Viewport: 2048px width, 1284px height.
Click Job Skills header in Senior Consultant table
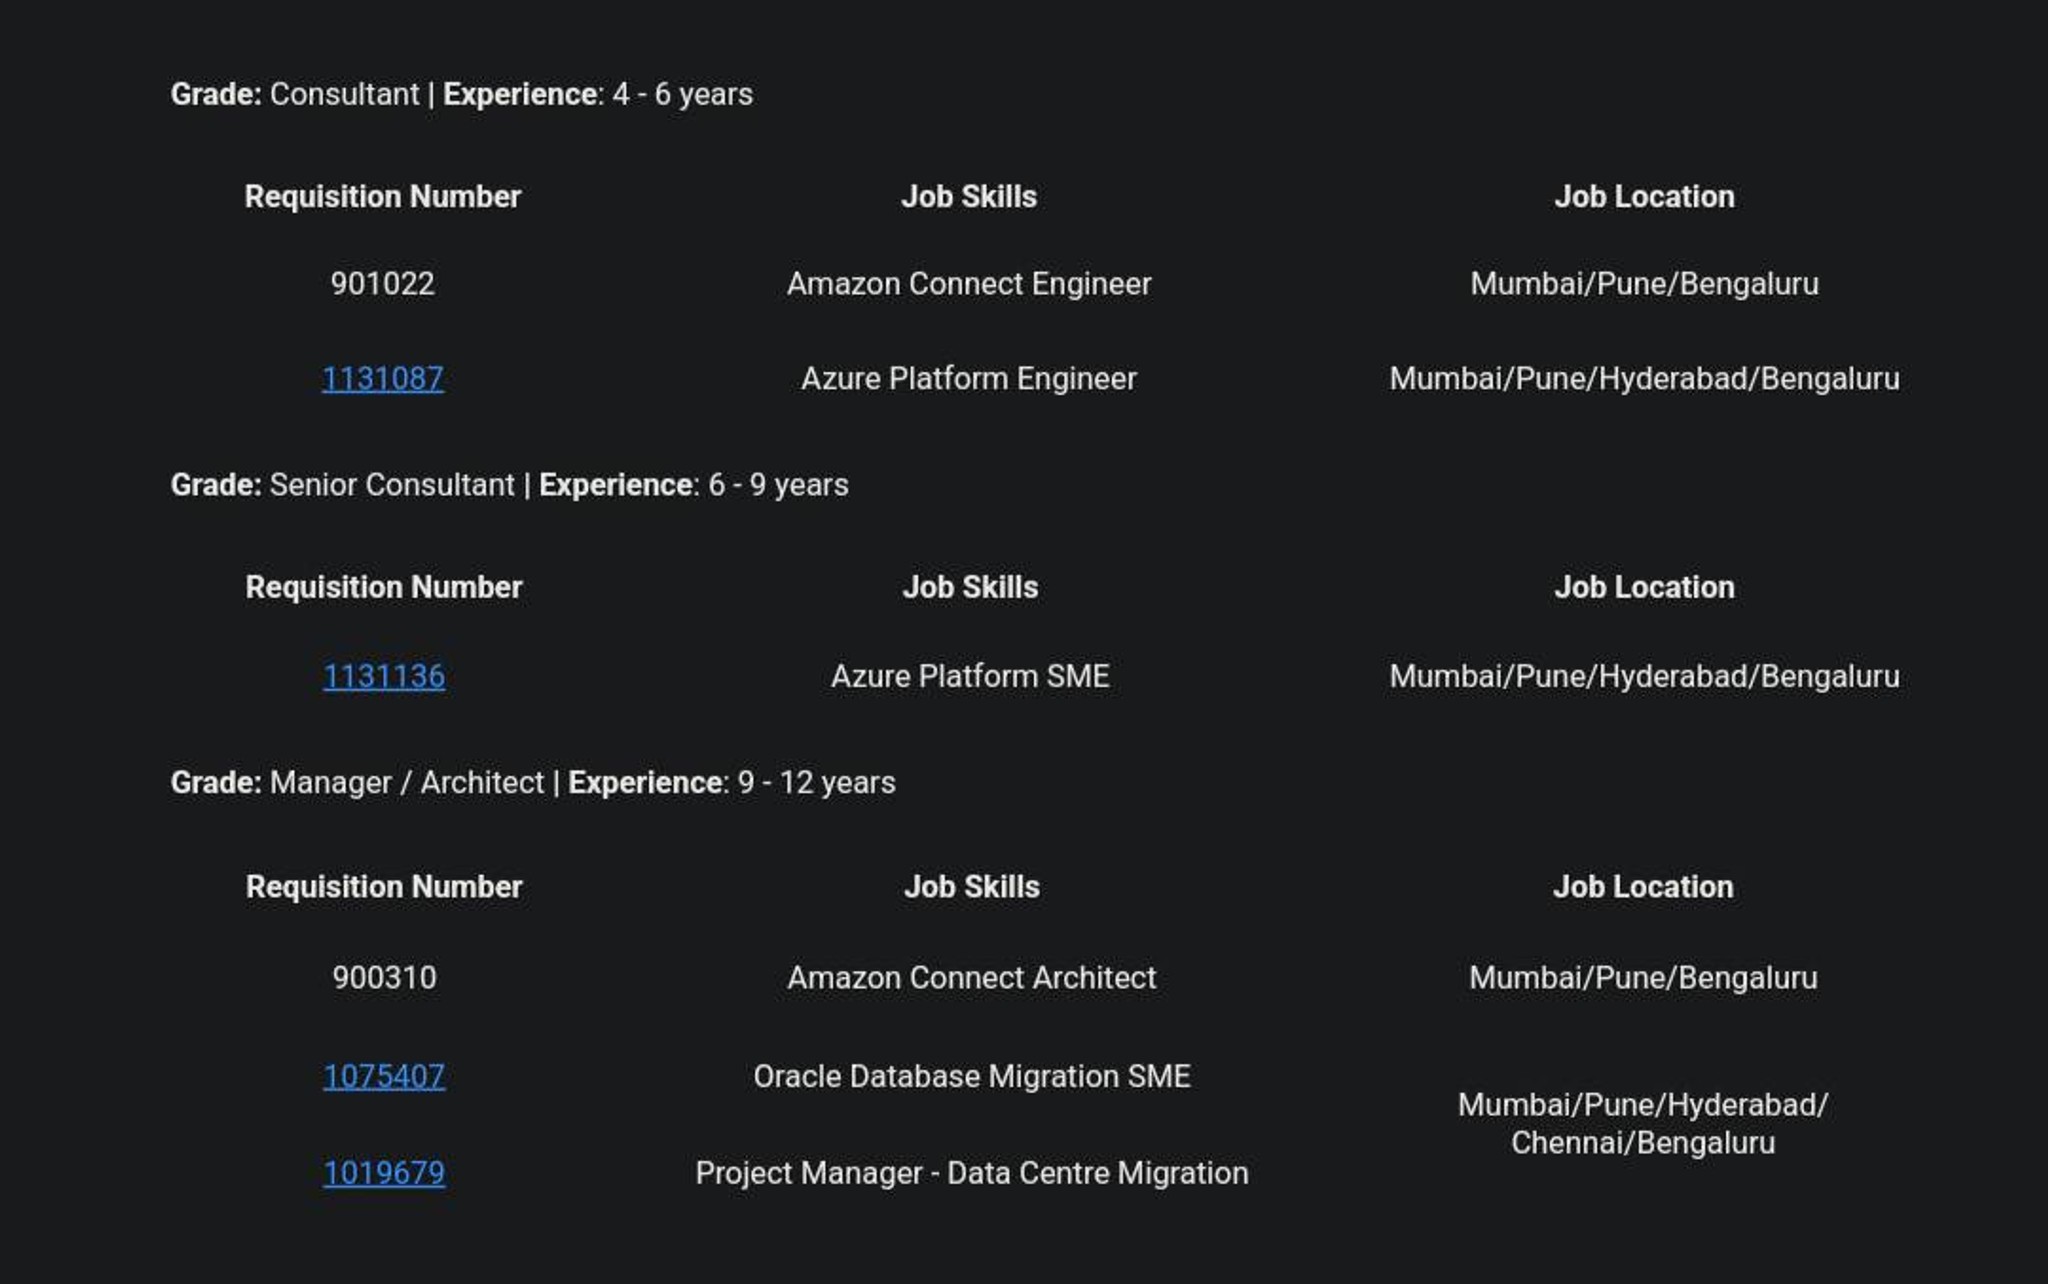click(970, 588)
